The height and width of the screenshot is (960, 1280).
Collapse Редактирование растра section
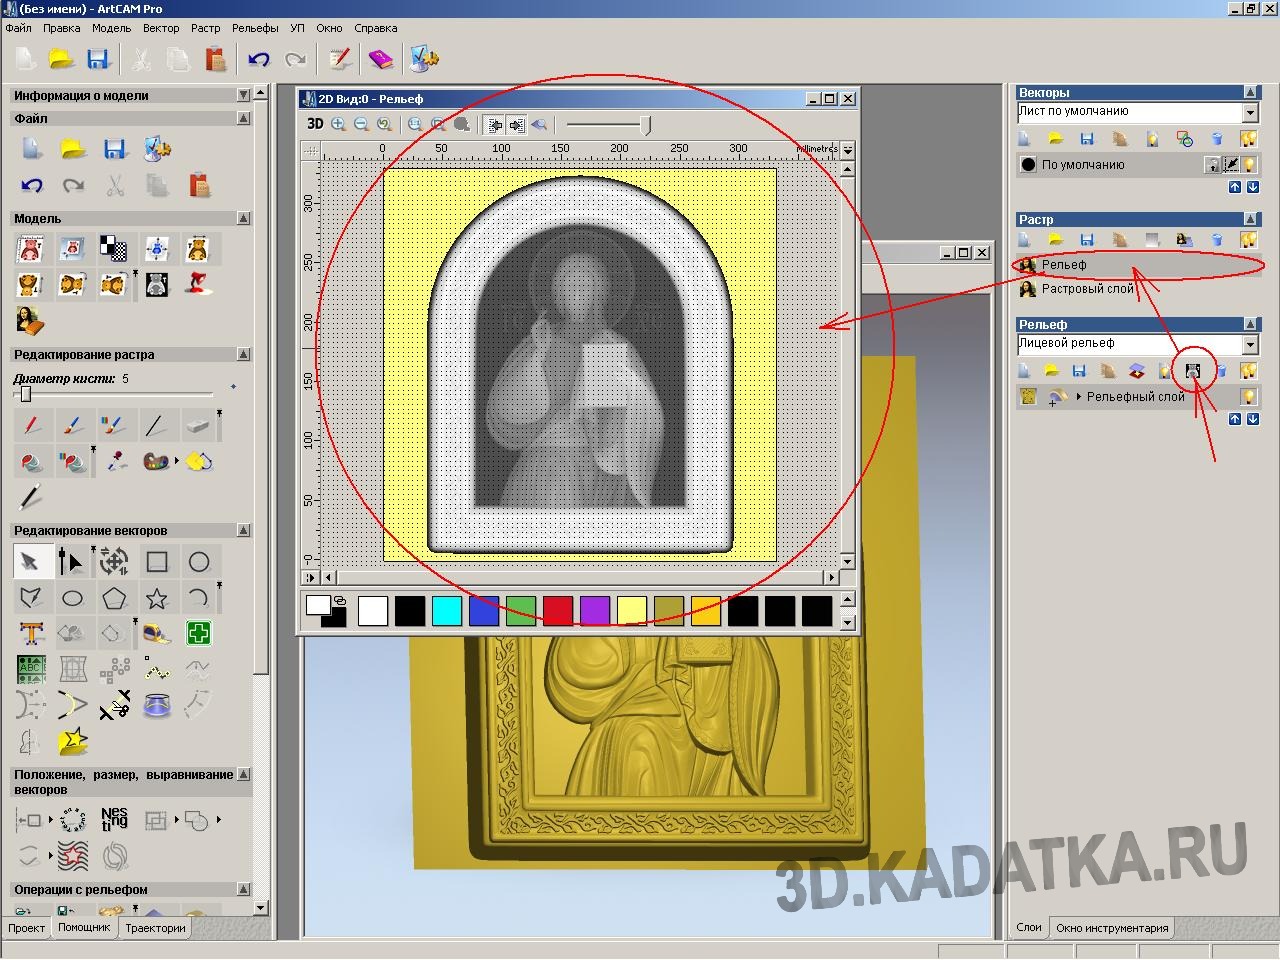tap(243, 354)
